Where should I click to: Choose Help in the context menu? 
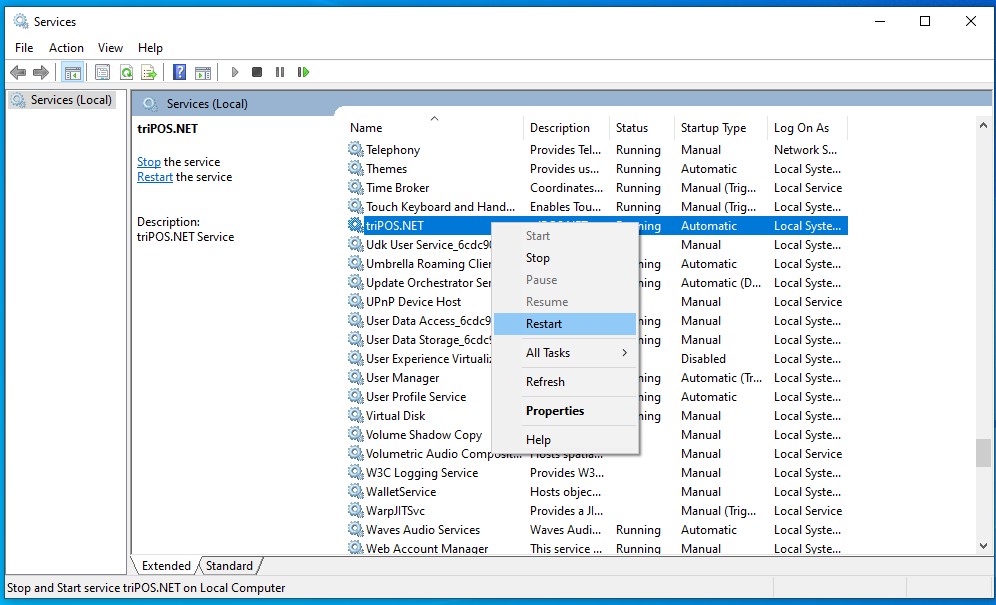coord(565,440)
